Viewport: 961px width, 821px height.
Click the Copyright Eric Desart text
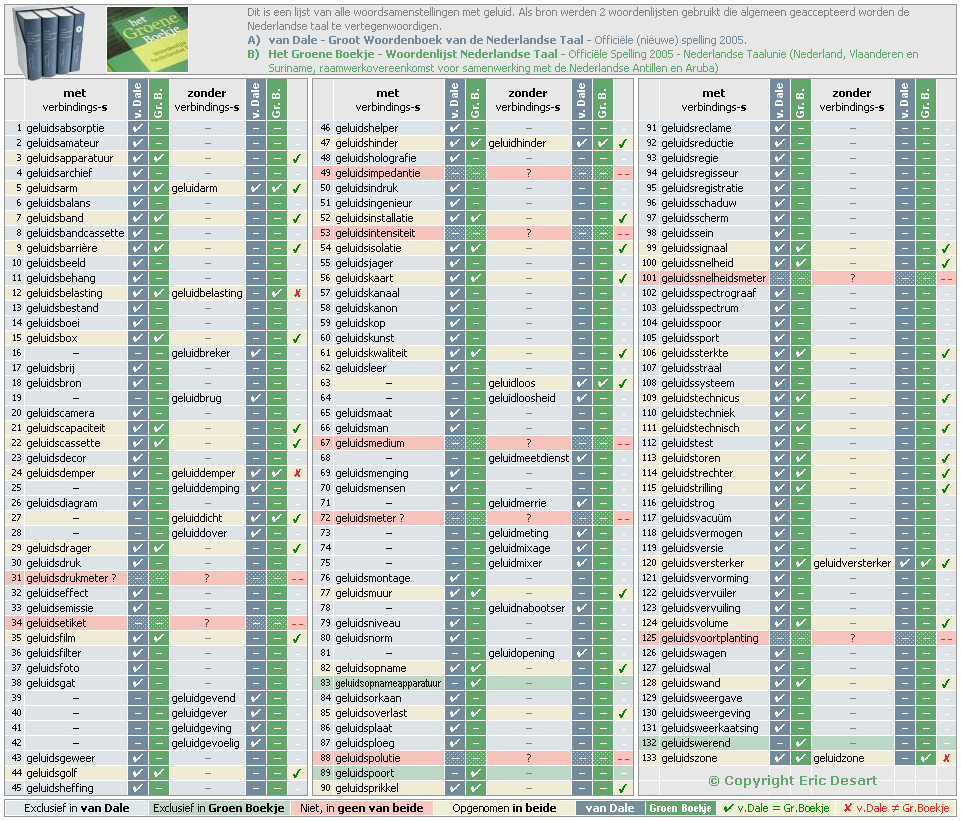pyautogui.click(x=791, y=780)
